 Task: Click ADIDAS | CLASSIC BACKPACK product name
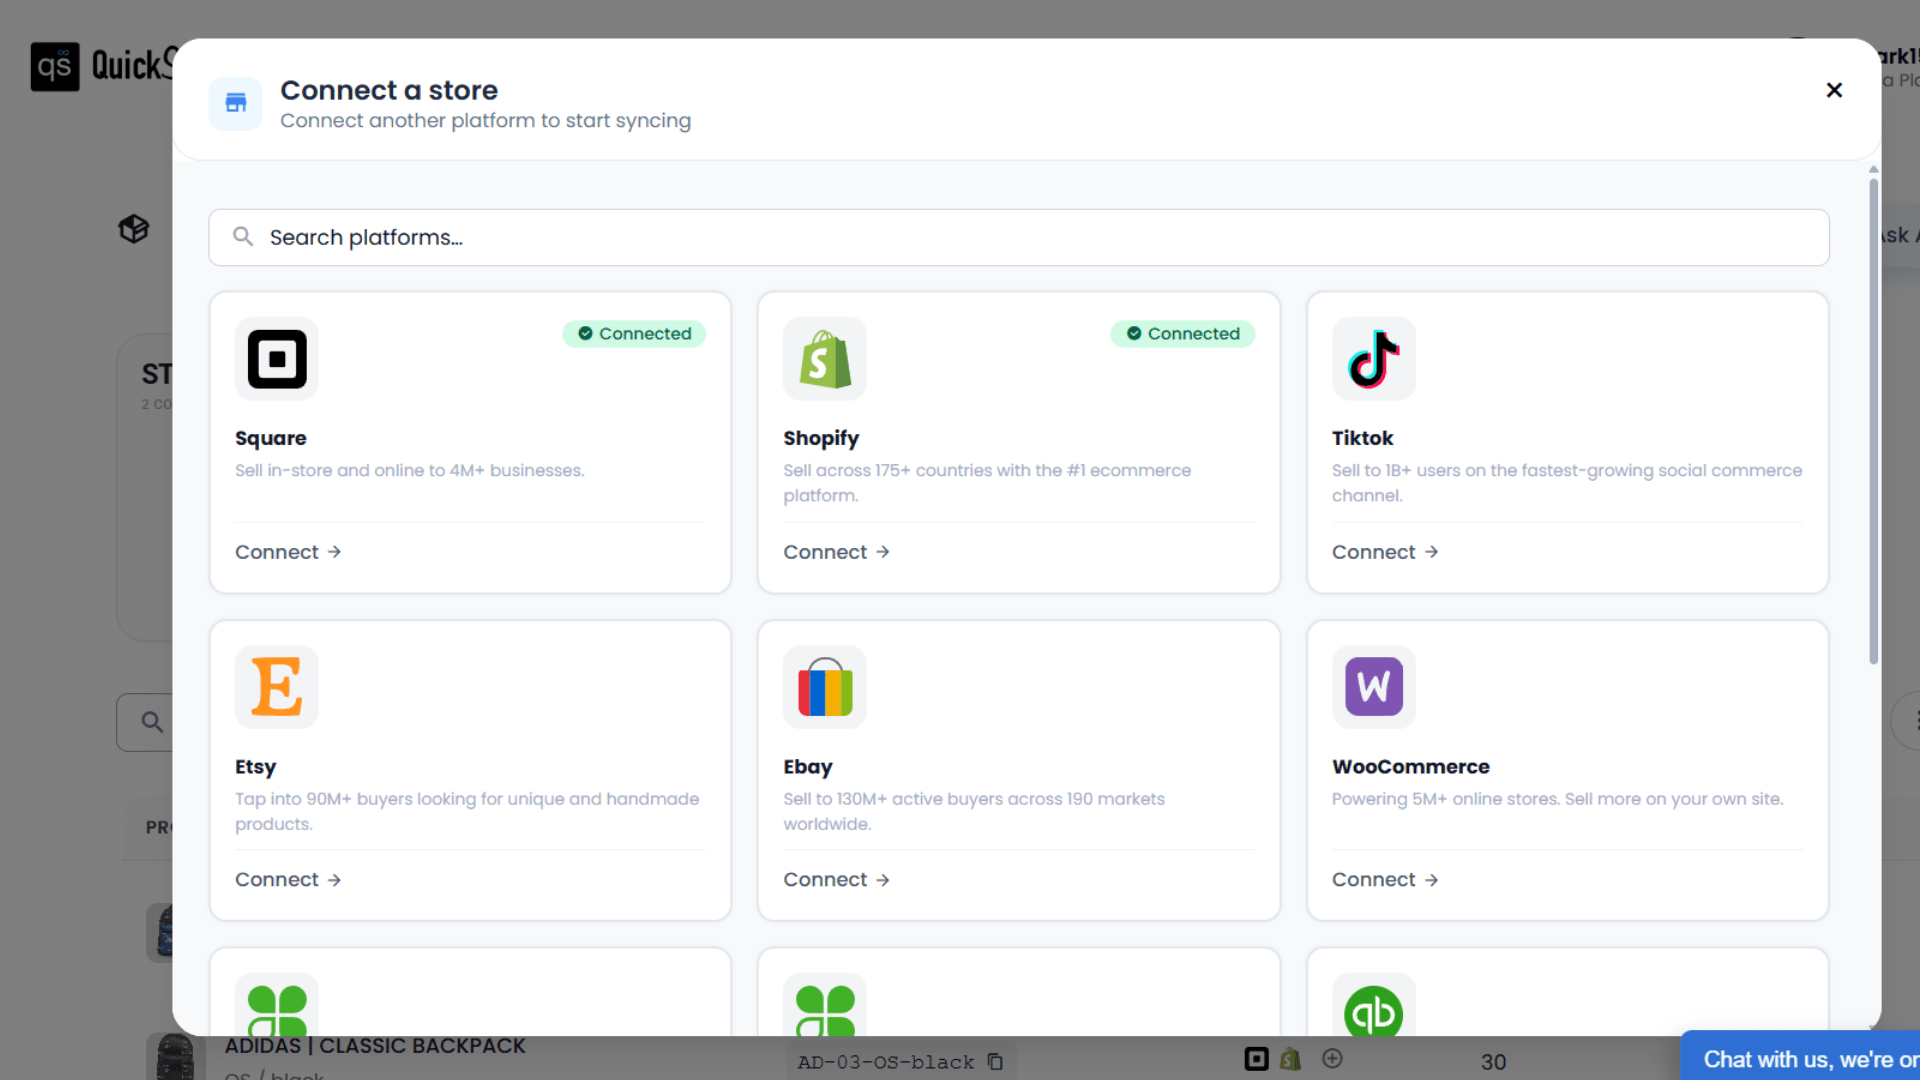click(375, 1046)
